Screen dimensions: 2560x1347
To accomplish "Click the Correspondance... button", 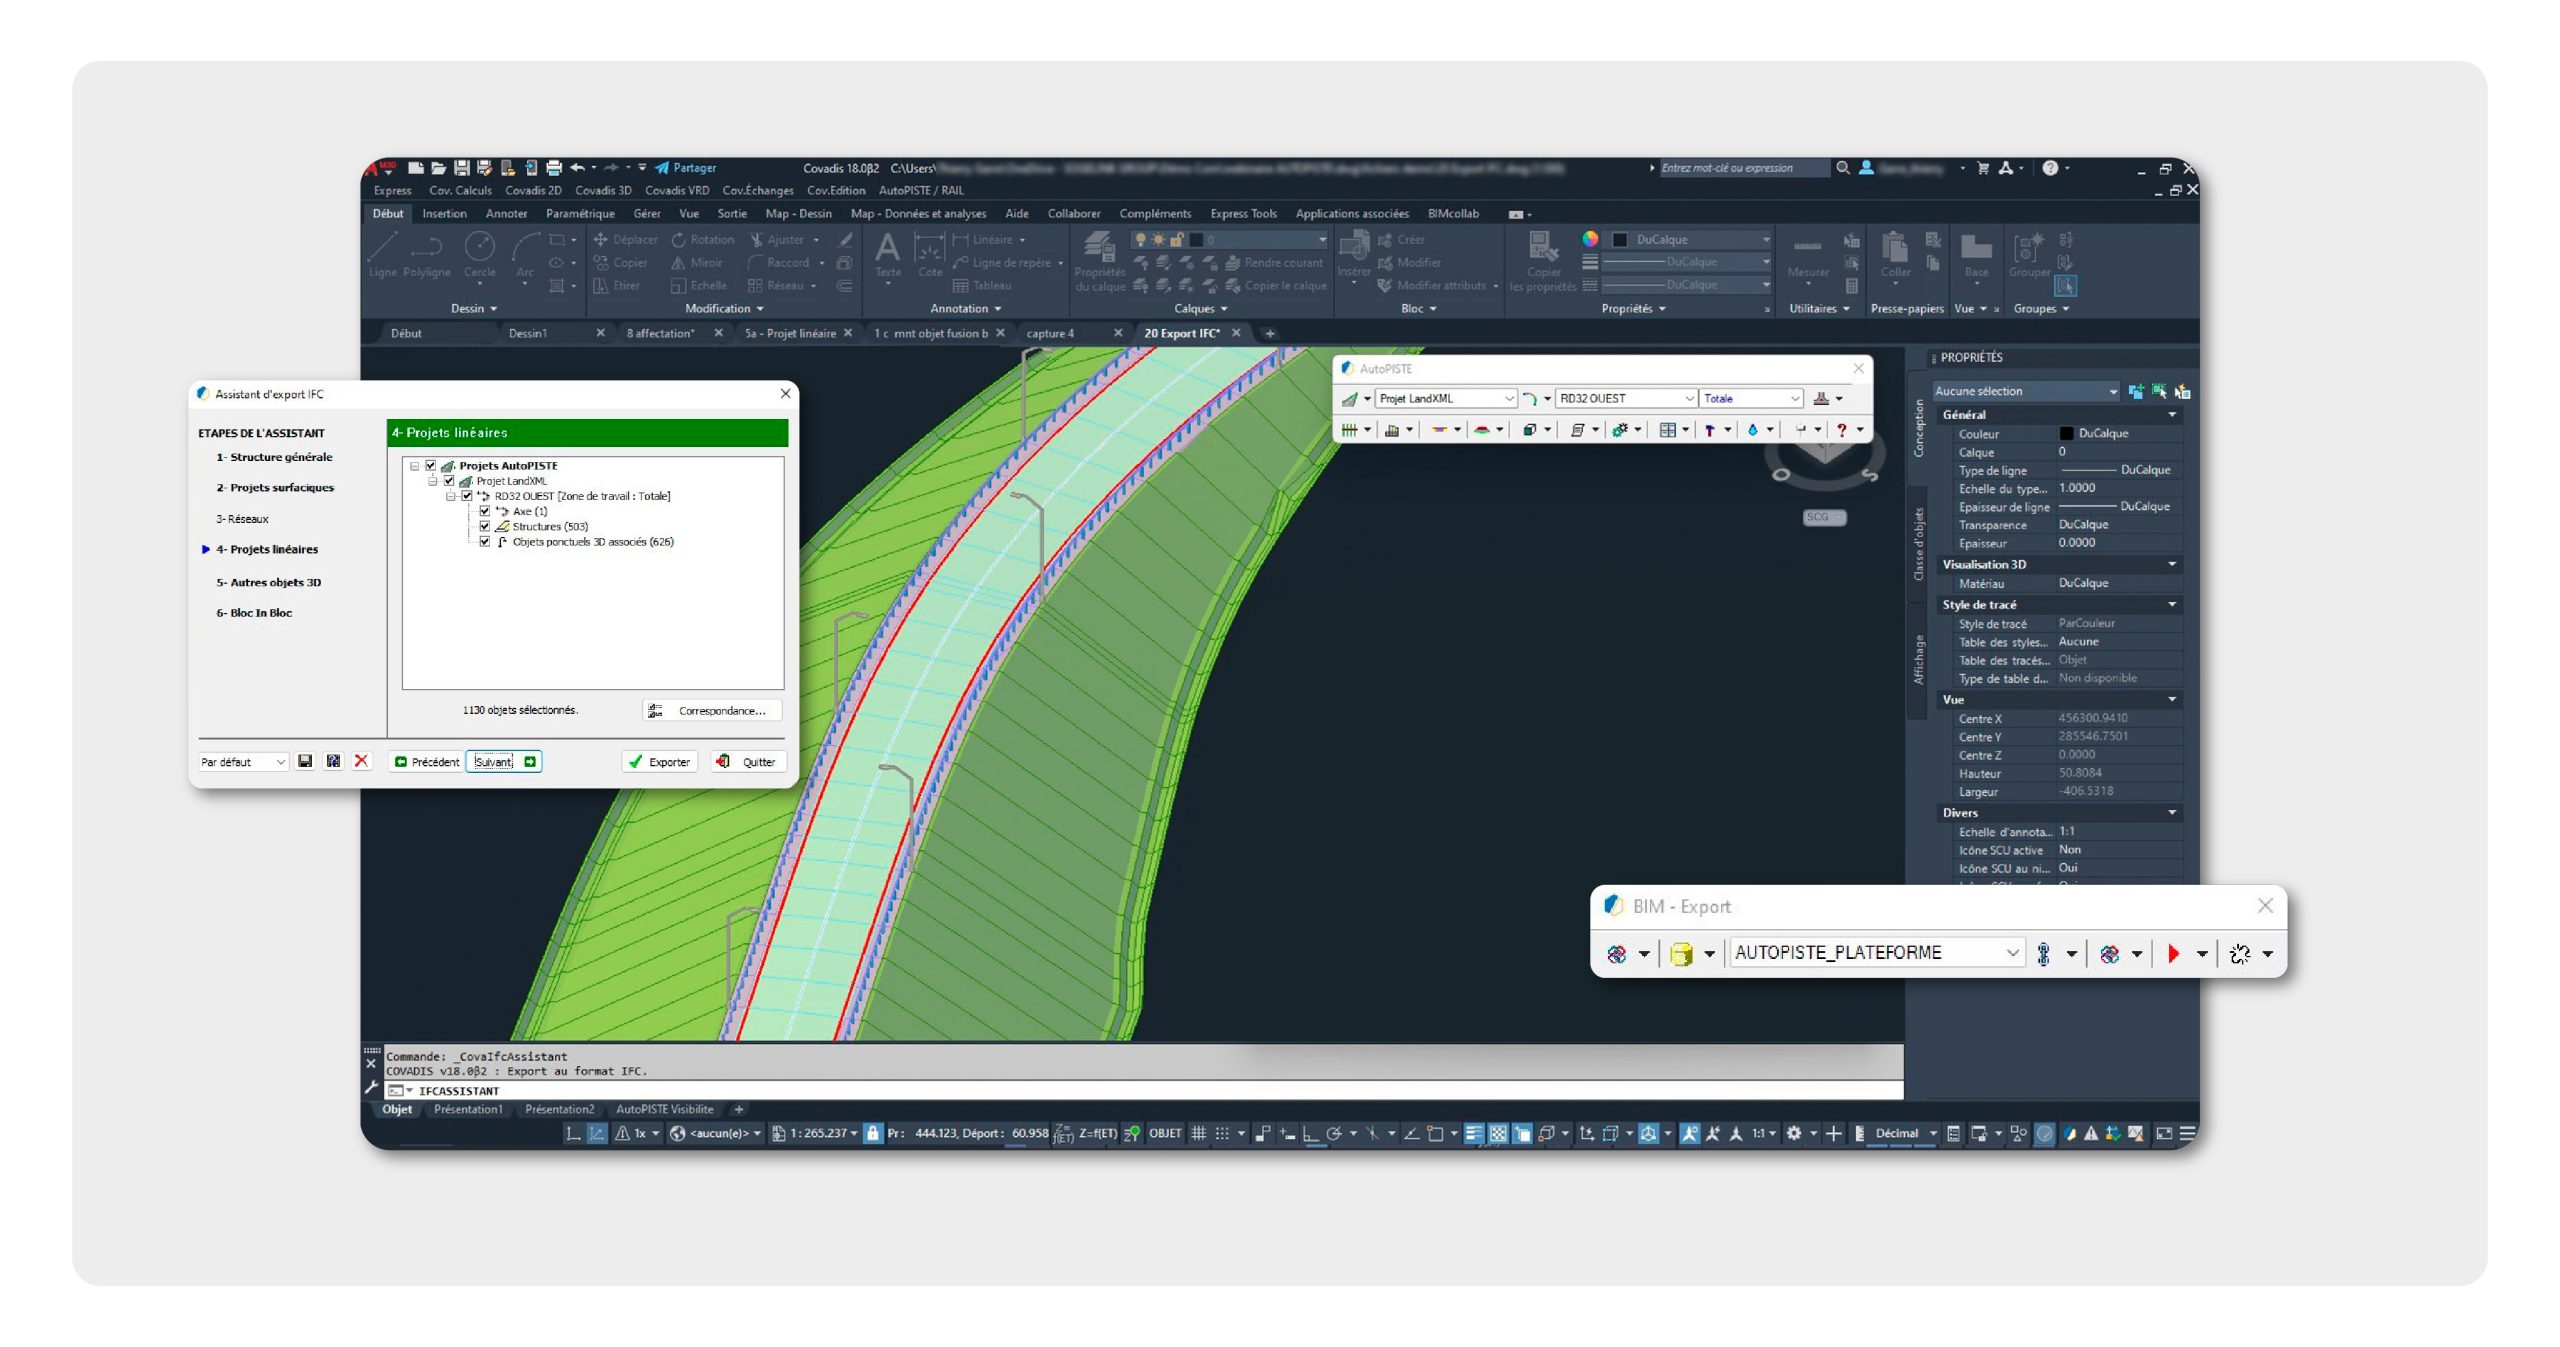I will click(x=711, y=710).
